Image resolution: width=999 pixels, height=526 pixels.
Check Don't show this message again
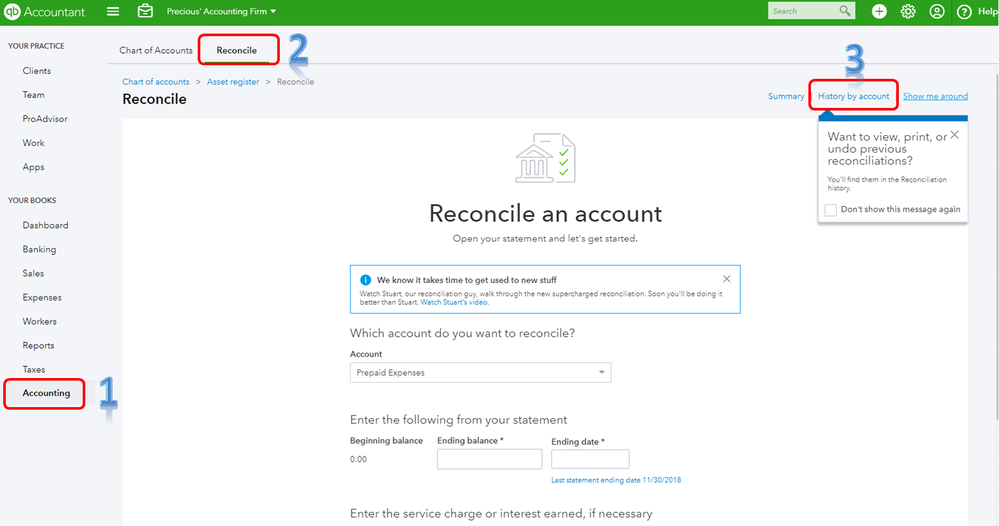(830, 210)
